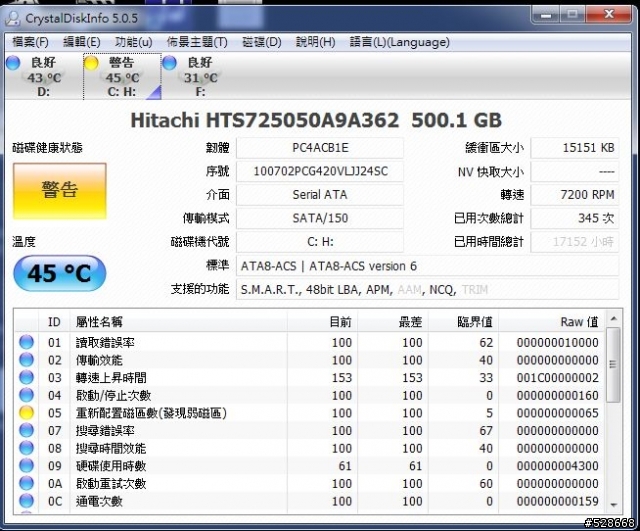This screenshot has width=640, height=531.
Task: Click the status orb of attribute 07 搜尋錯誤率
Action: (27, 430)
